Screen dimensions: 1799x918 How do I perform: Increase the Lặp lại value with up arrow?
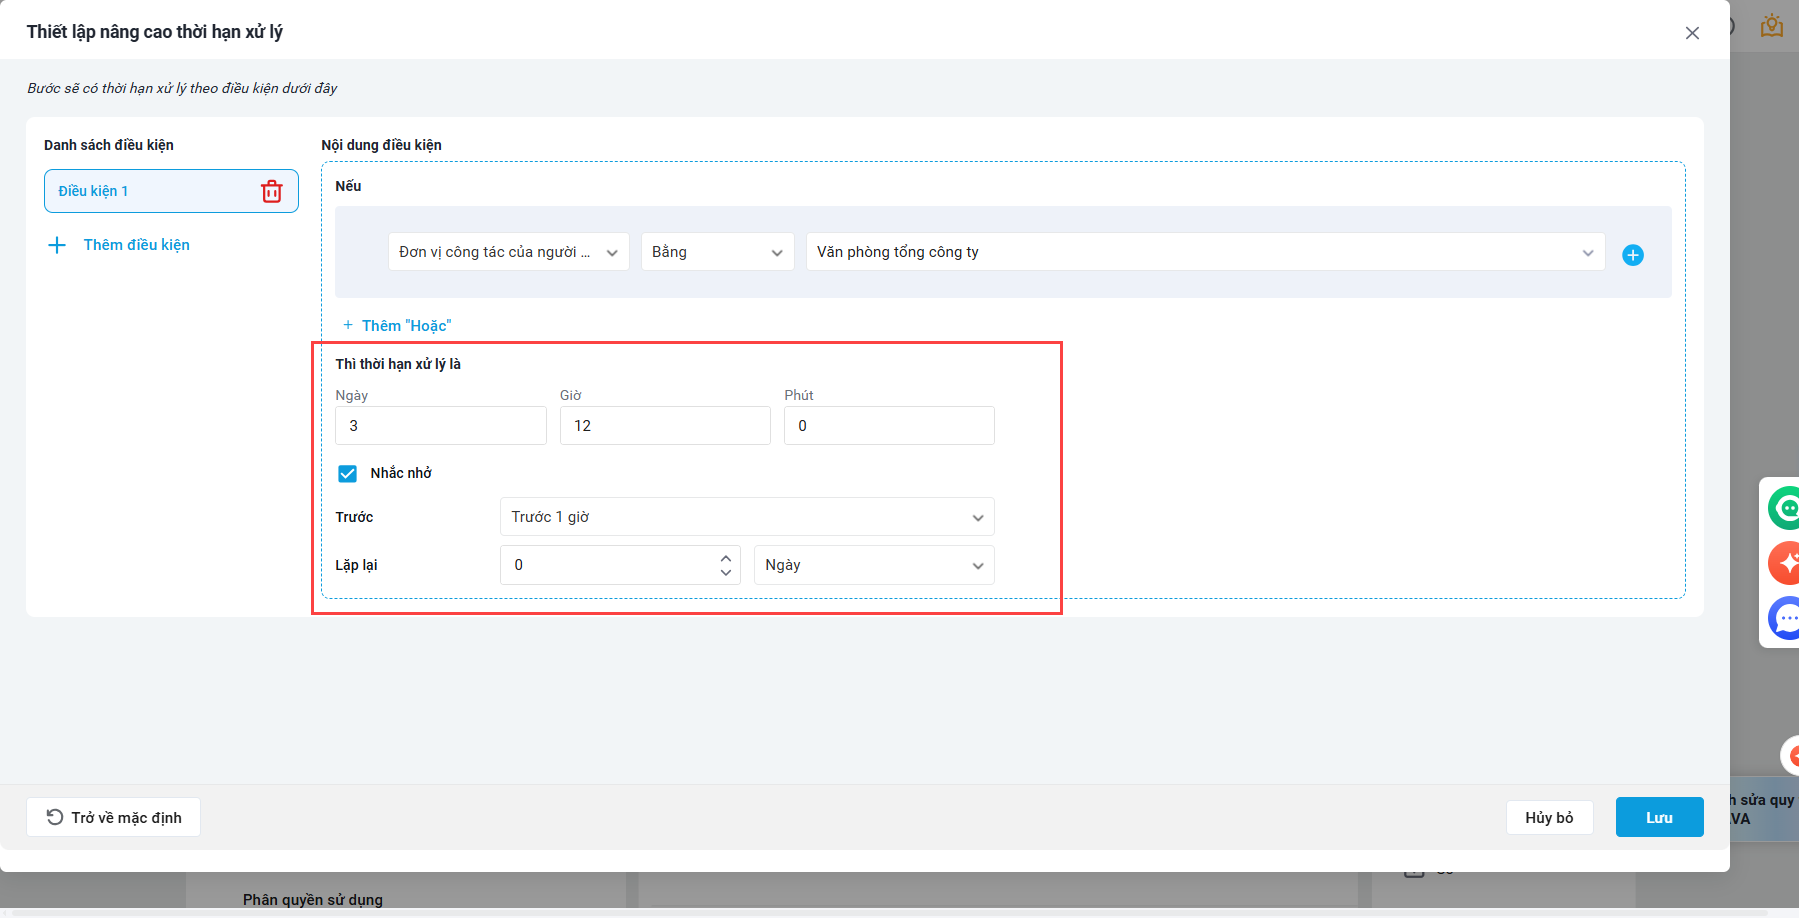coord(726,558)
